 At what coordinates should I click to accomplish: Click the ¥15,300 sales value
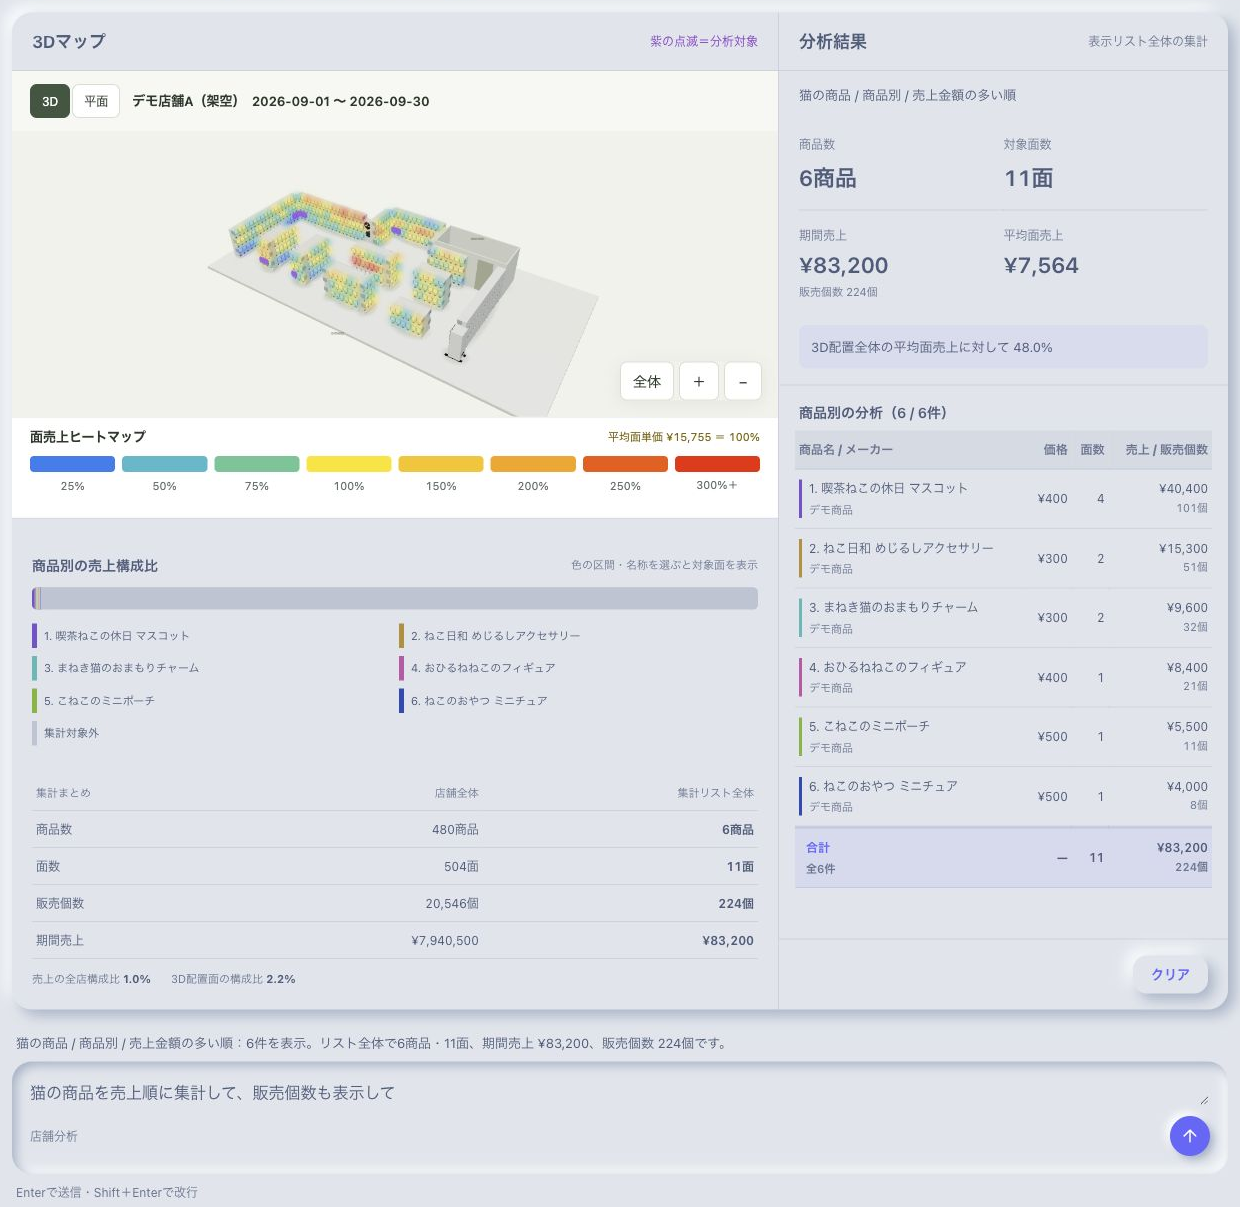click(1183, 549)
